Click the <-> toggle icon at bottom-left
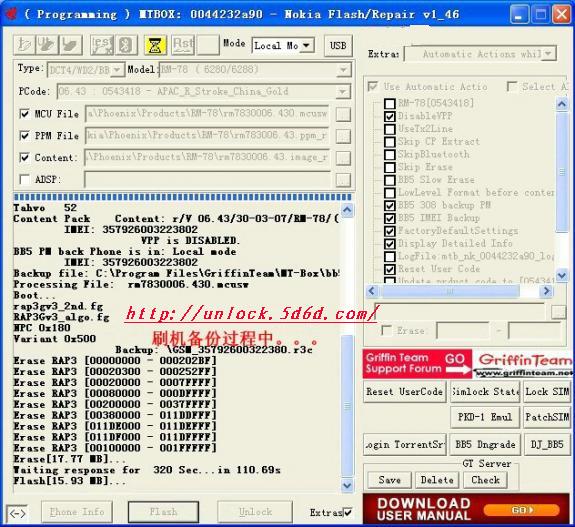This screenshot has height=527, width=575. [17, 513]
